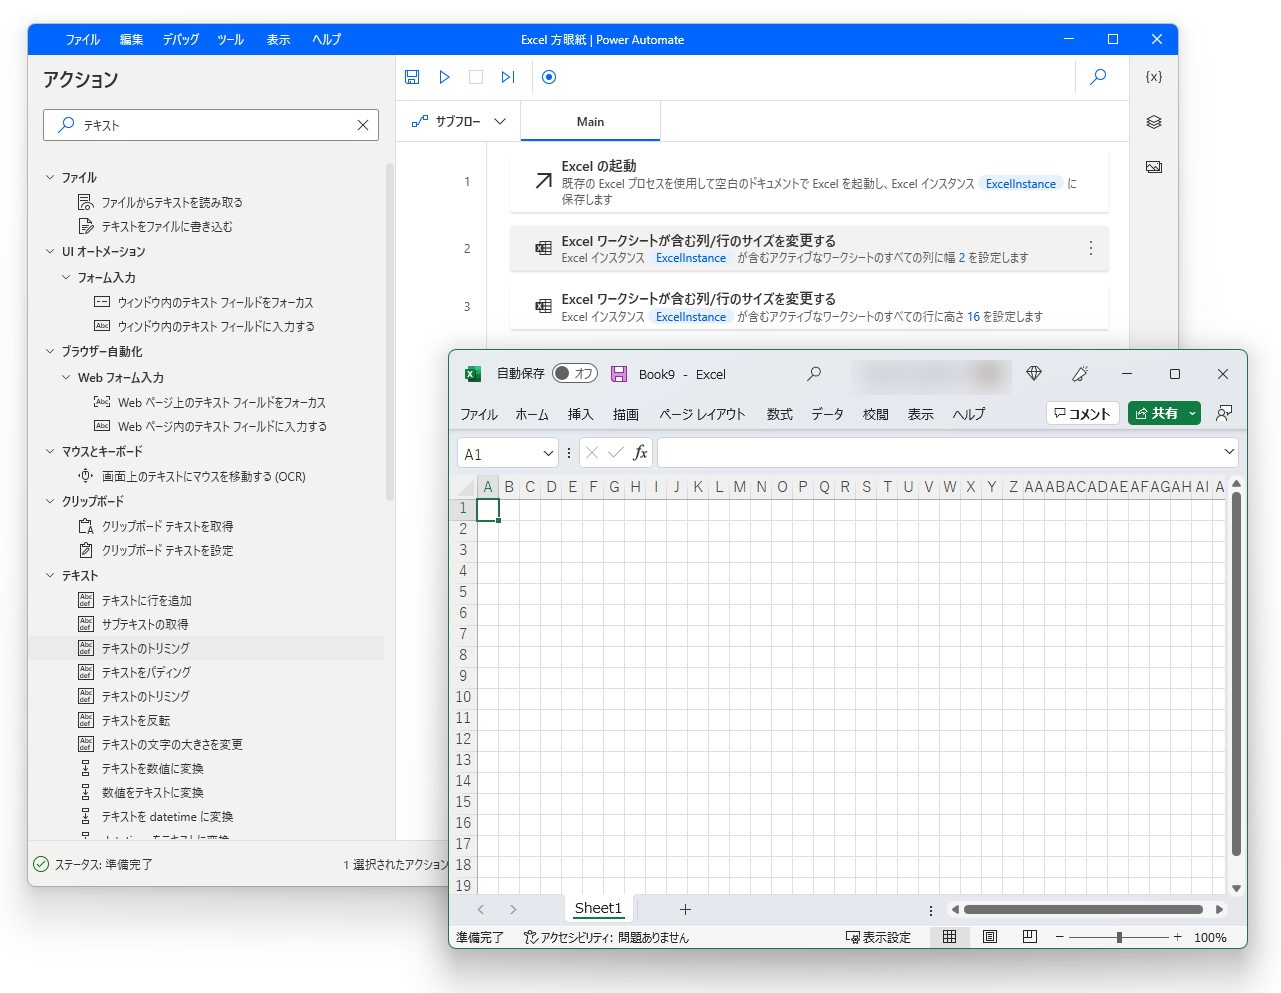Image resolution: width=1281 pixels, height=993 pixels.
Task: Click the run next action icon
Action: pos(508,77)
